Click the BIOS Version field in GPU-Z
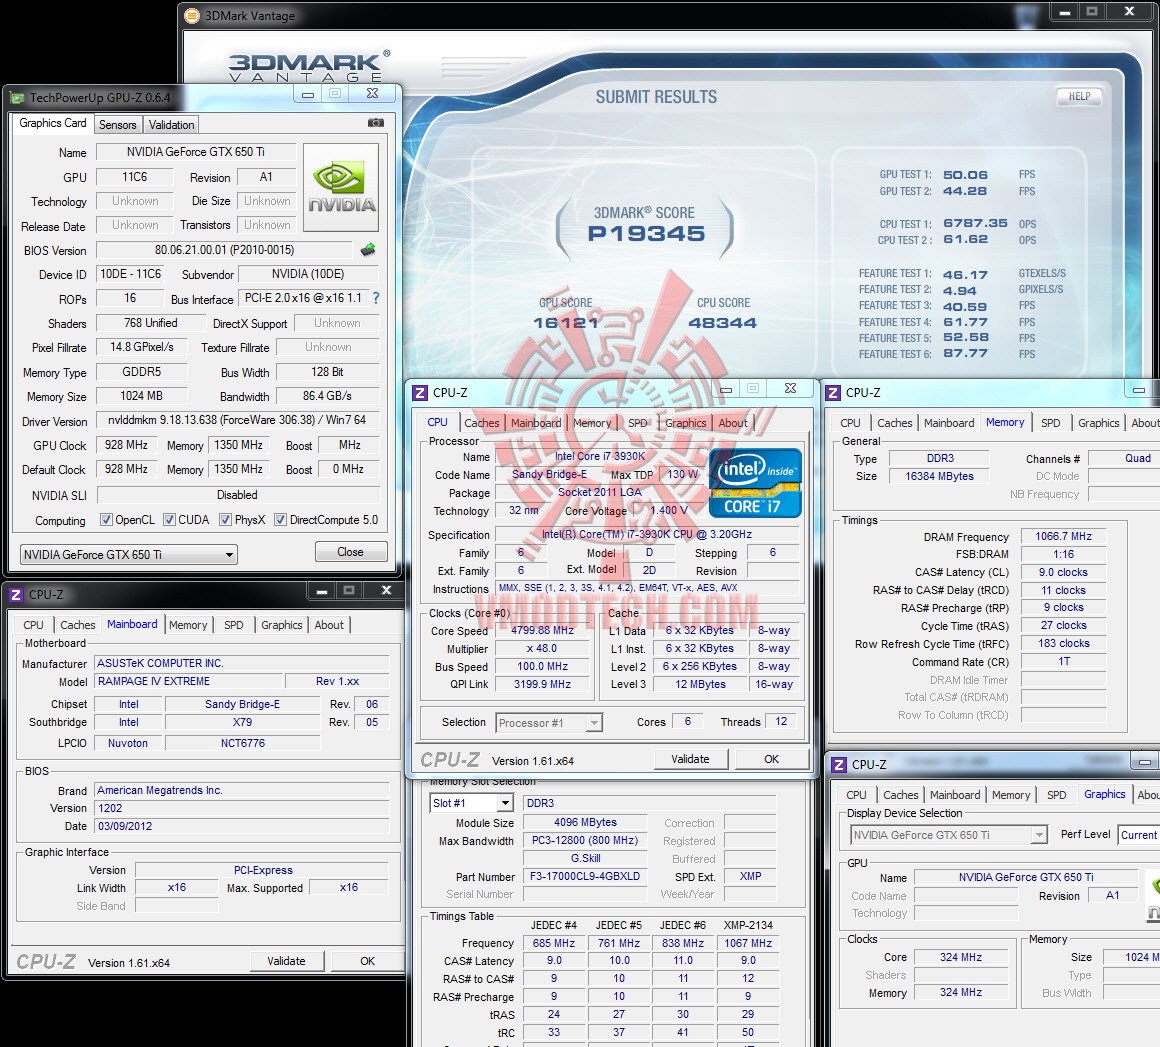 click(x=225, y=250)
